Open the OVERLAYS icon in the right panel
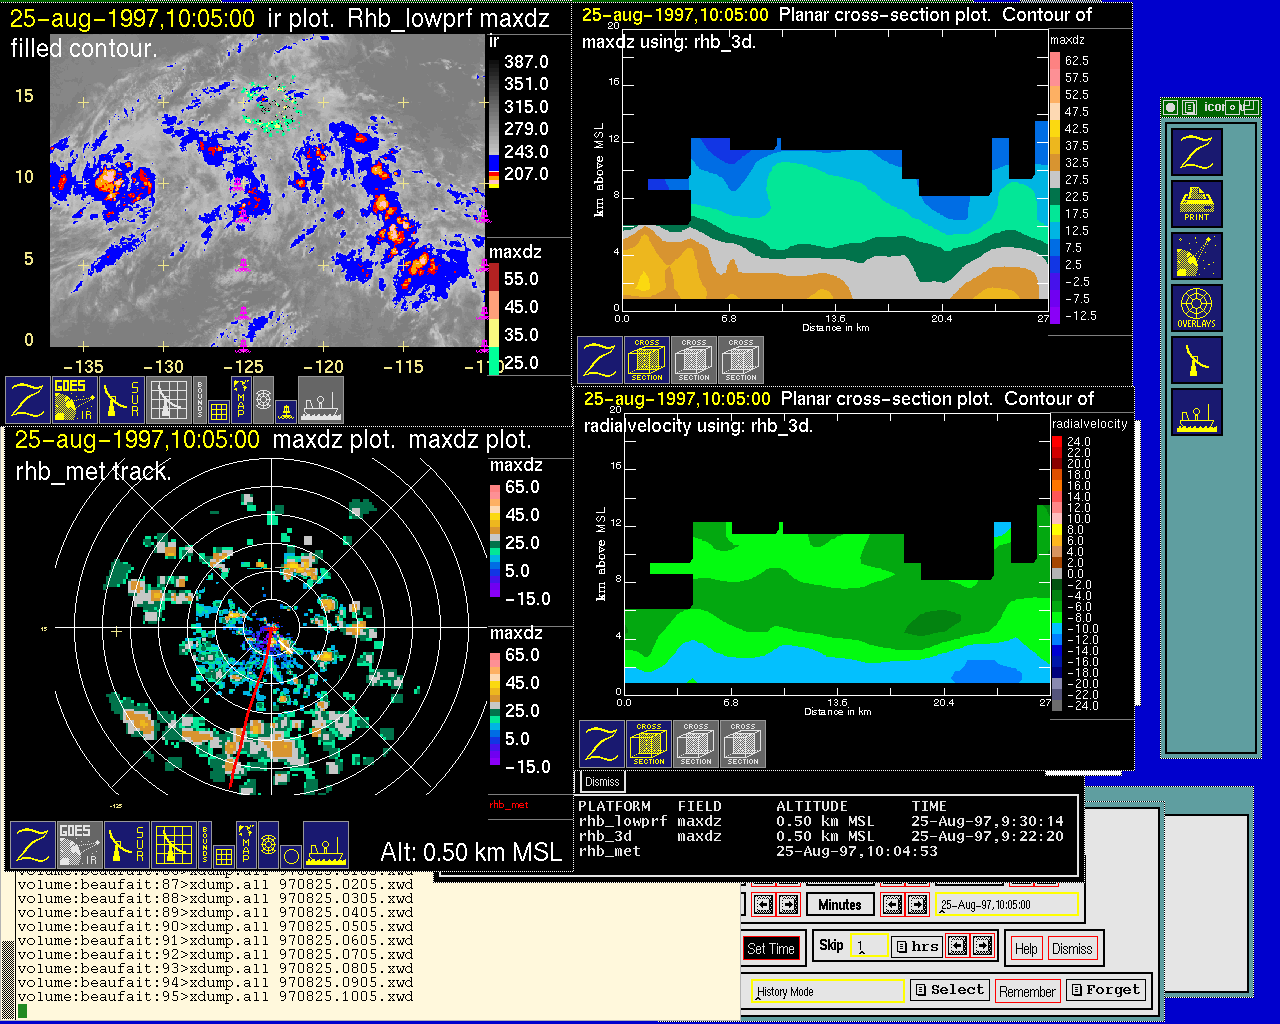The width and height of the screenshot is (1280, 1024). [x=1197, y=308]
